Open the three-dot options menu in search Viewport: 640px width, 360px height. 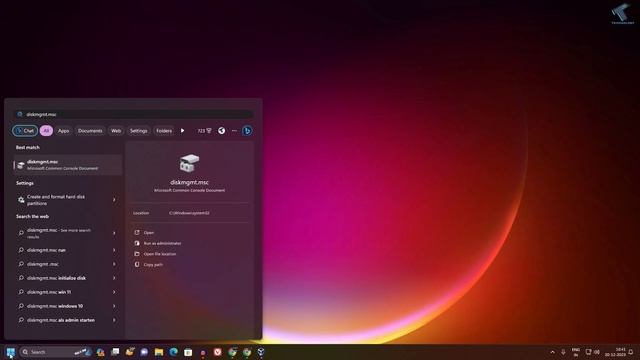coord(234,131)
